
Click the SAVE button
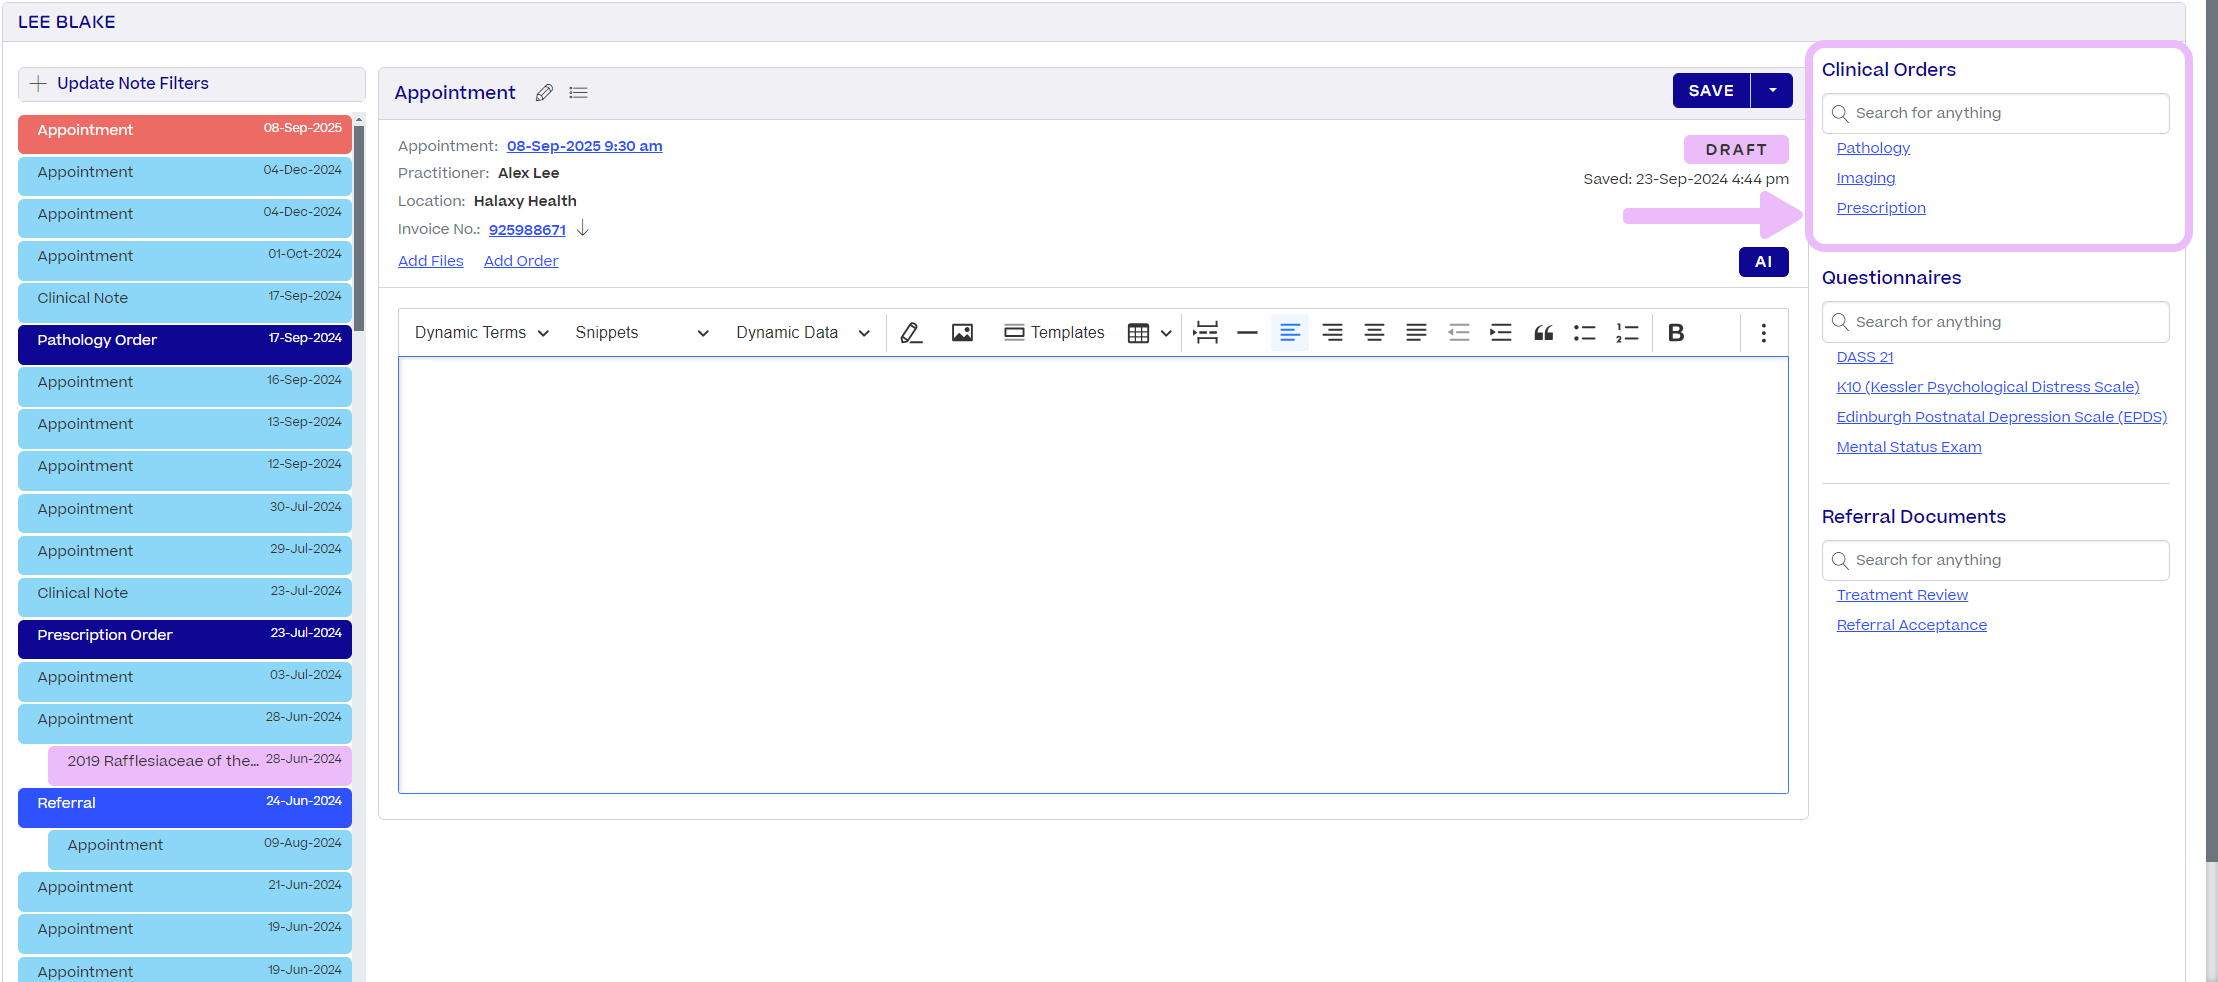pos(1711,91)
